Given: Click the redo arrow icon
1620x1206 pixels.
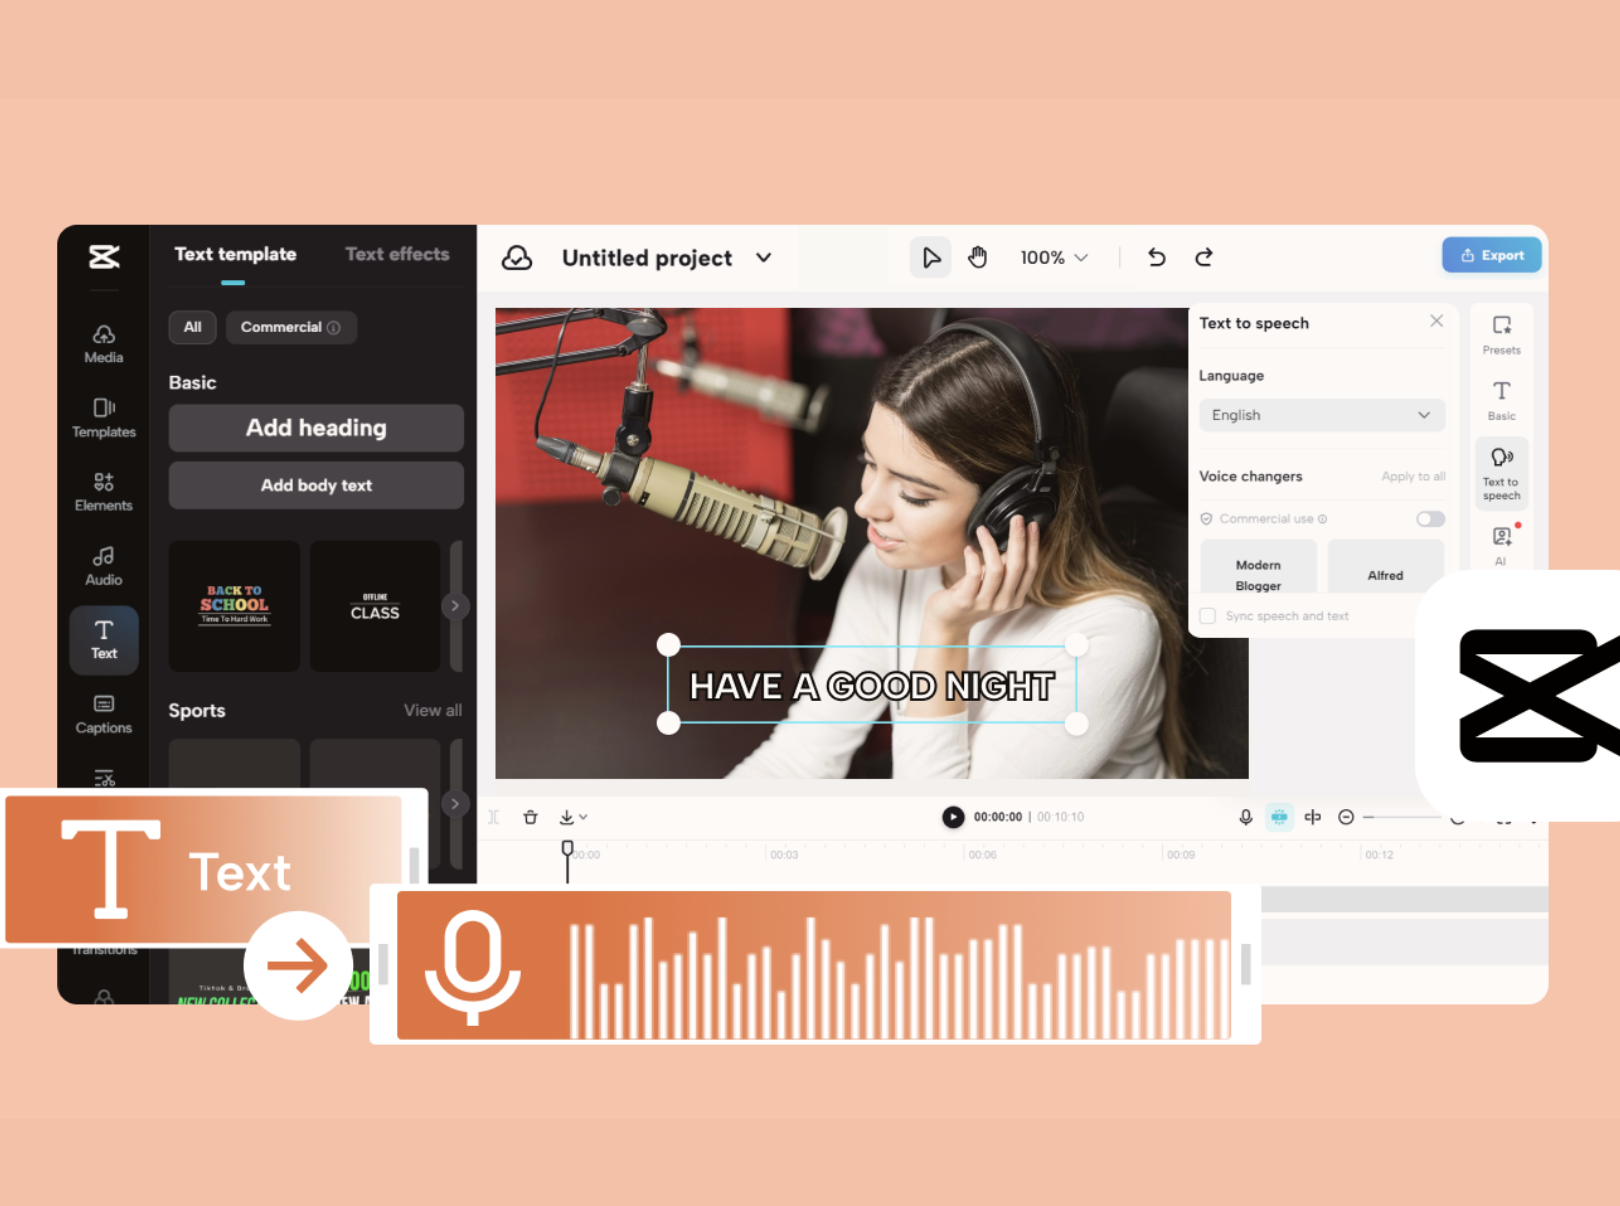Looking at the screenshot, I should click(x=1204, y=258).
